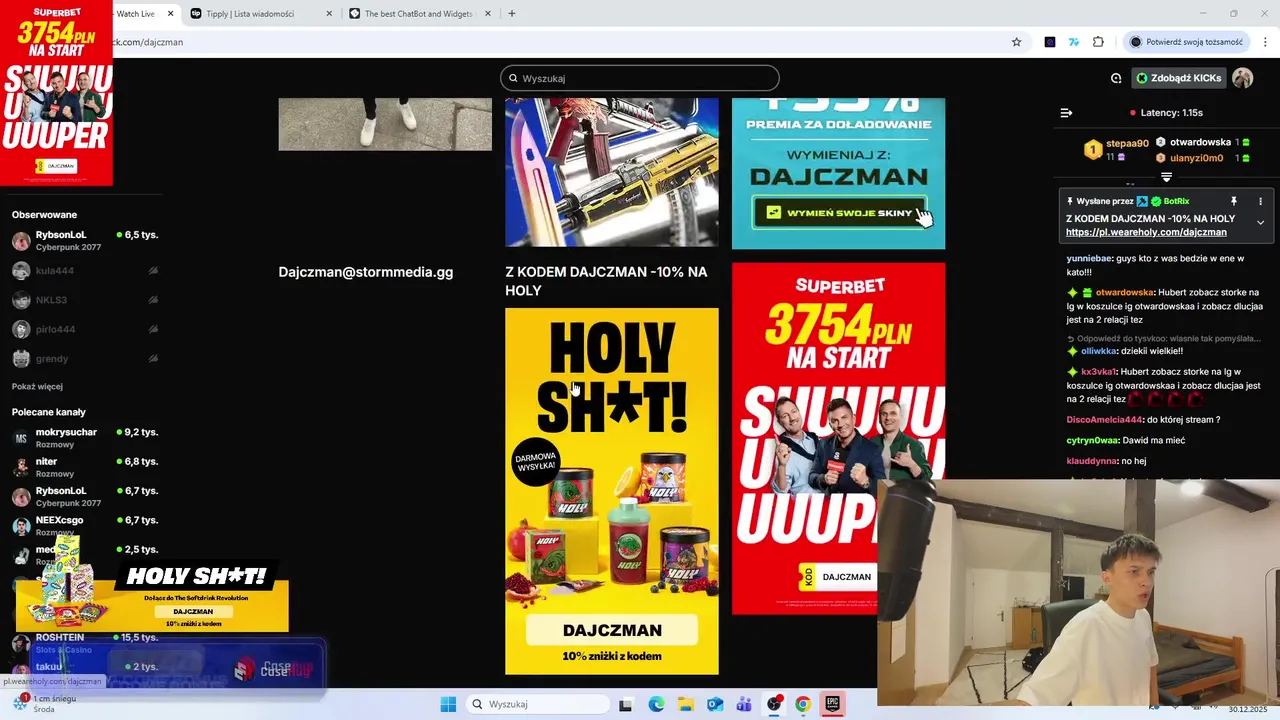Open File Explorer from the taskbar
The image size is (1280, 720).
(685, 704)
